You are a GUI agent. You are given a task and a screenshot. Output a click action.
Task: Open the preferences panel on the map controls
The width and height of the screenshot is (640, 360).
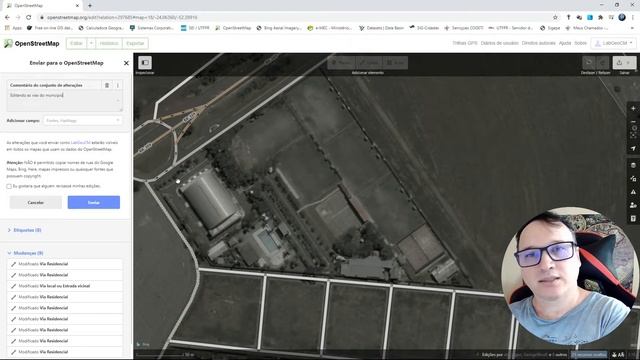[x=633, y=205]
